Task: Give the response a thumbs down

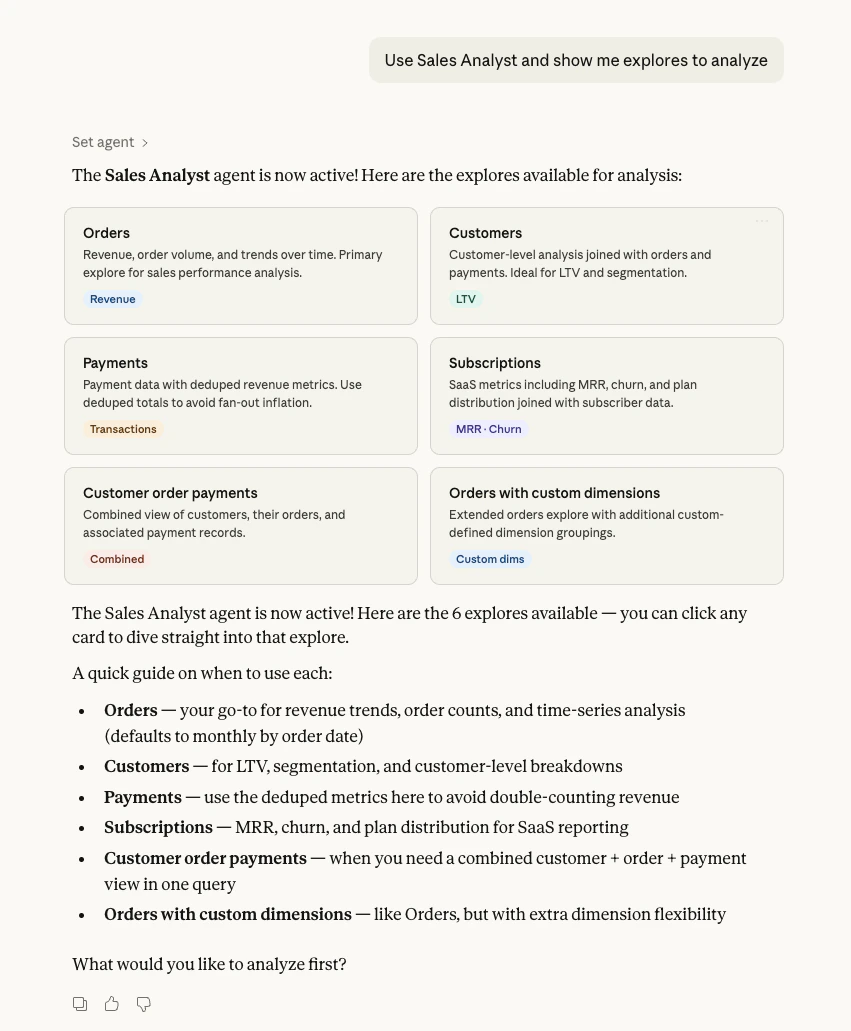Action: tap(143, 1003)
